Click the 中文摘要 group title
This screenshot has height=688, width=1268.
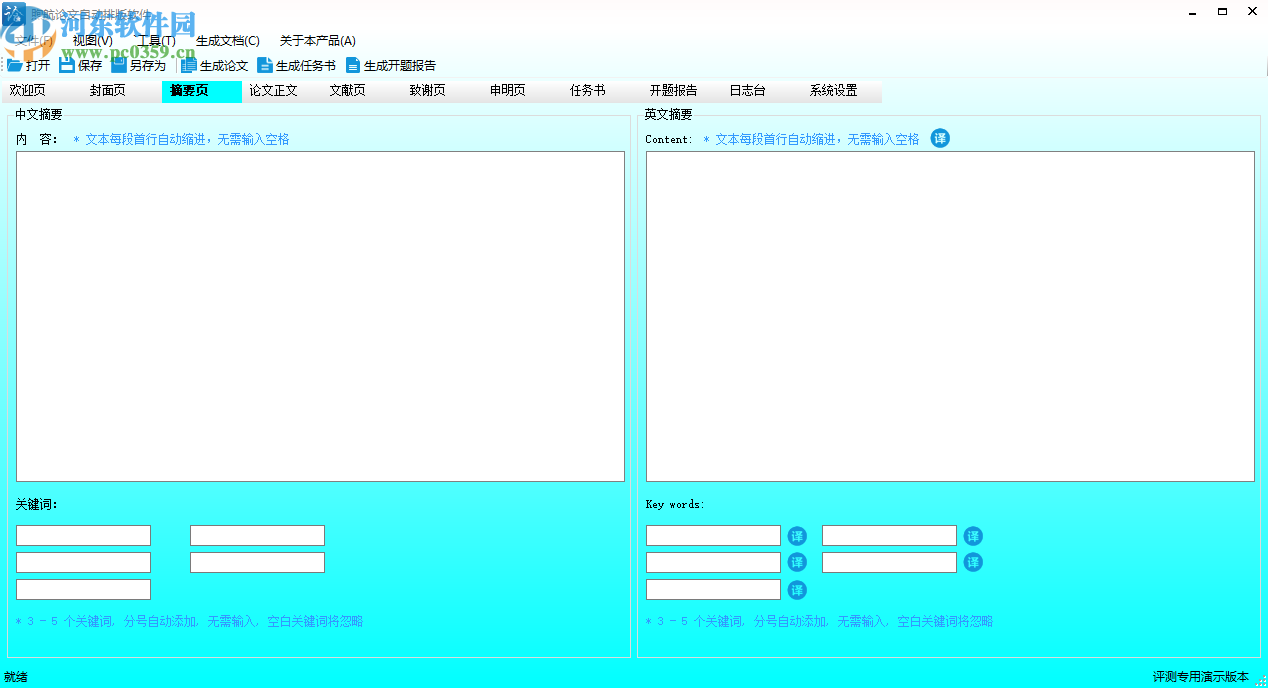[x=38, y=115]
